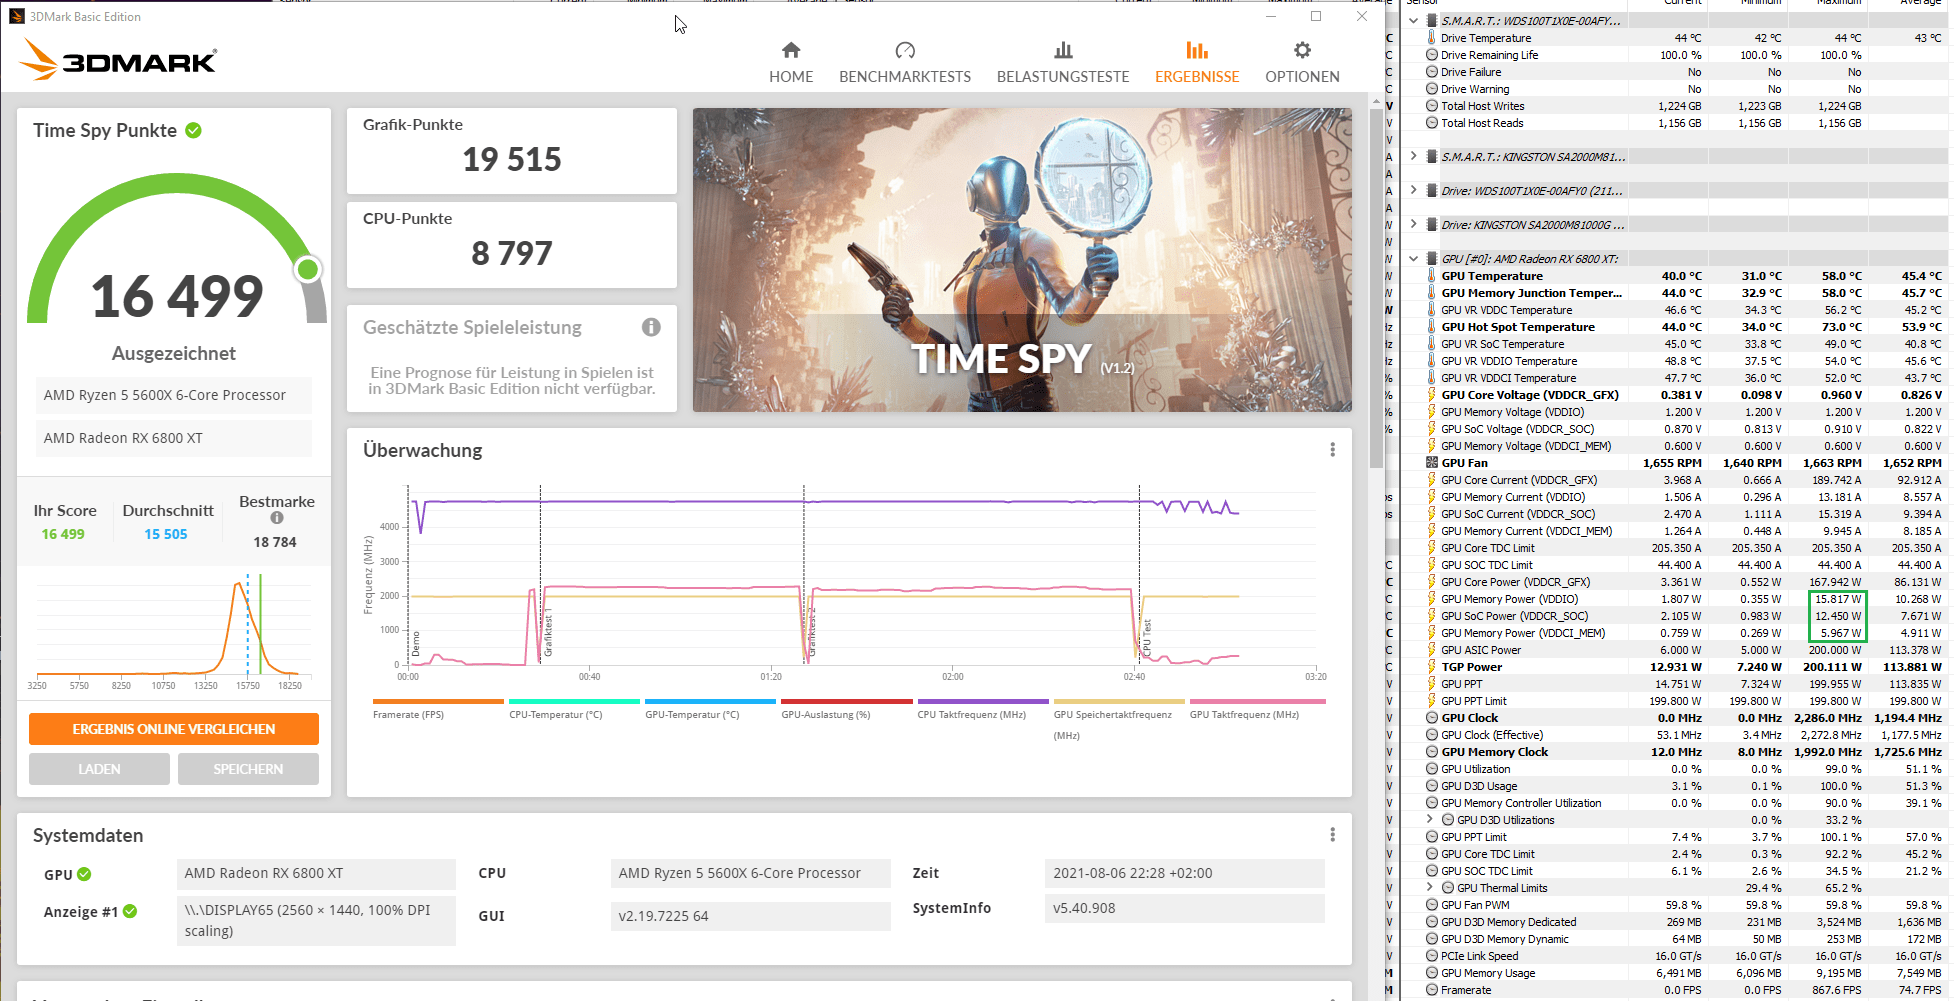Click CPU-Punkte score 8 797

[512, 253]
